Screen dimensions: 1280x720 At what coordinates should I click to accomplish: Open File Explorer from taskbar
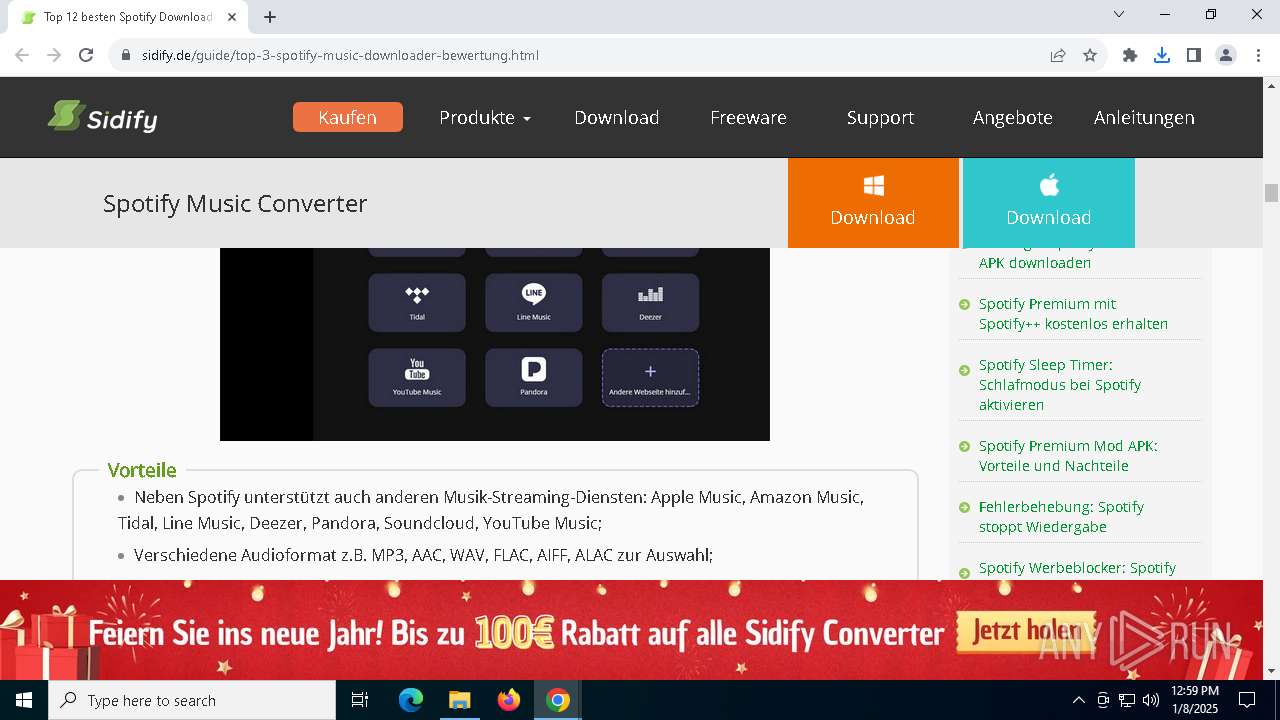point(460,700)
